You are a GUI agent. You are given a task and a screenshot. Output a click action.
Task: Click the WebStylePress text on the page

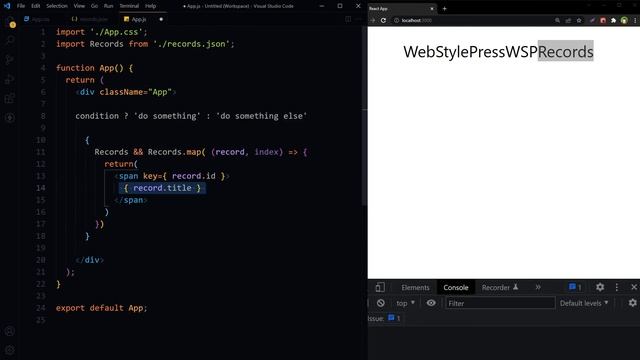click(454, 52)
